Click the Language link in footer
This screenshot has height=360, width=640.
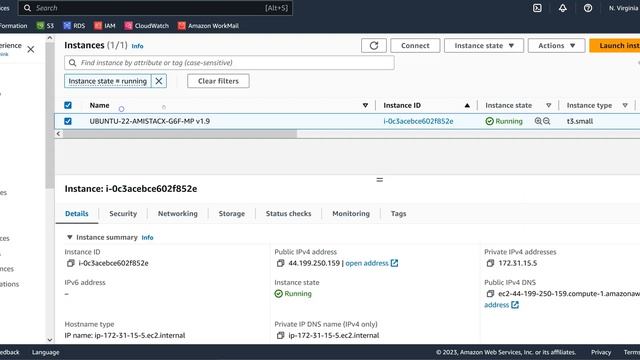tap(45, 352)
